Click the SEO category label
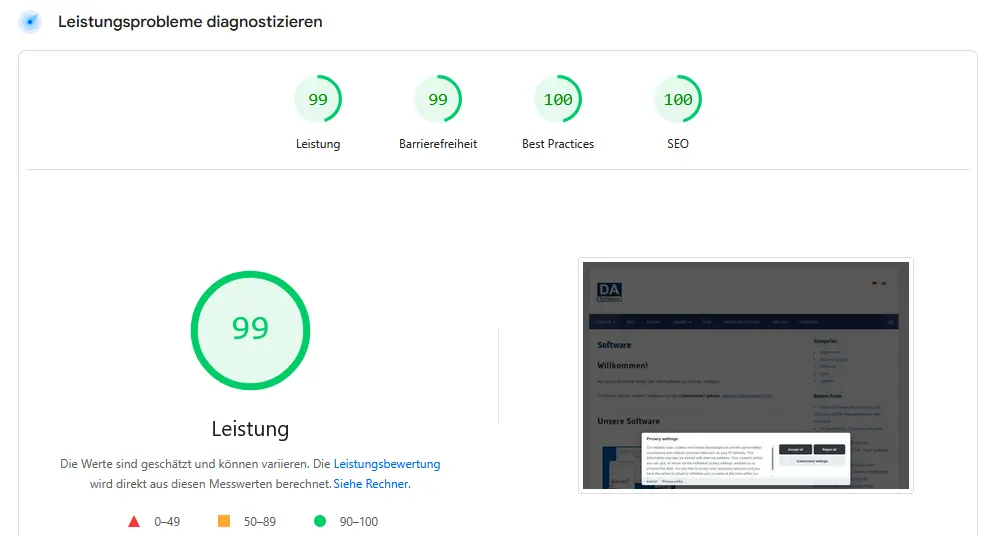 point(678,144)
